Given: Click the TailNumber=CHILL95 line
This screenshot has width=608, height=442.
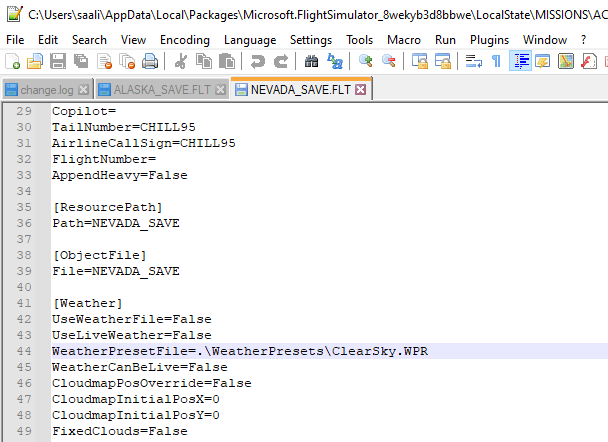Looking at the screenshot, I should point(124,127).
